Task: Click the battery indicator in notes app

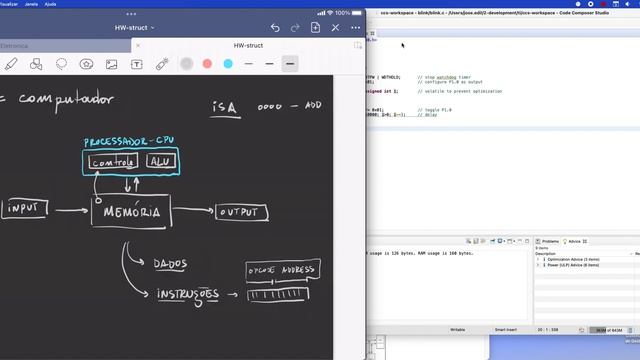Action: pos(356,13)
